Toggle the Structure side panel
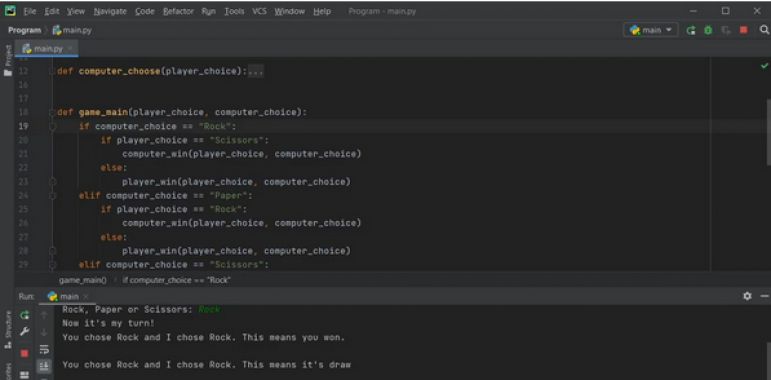The image size is (771, 380). pyautogui.click(x=8, y=330)
